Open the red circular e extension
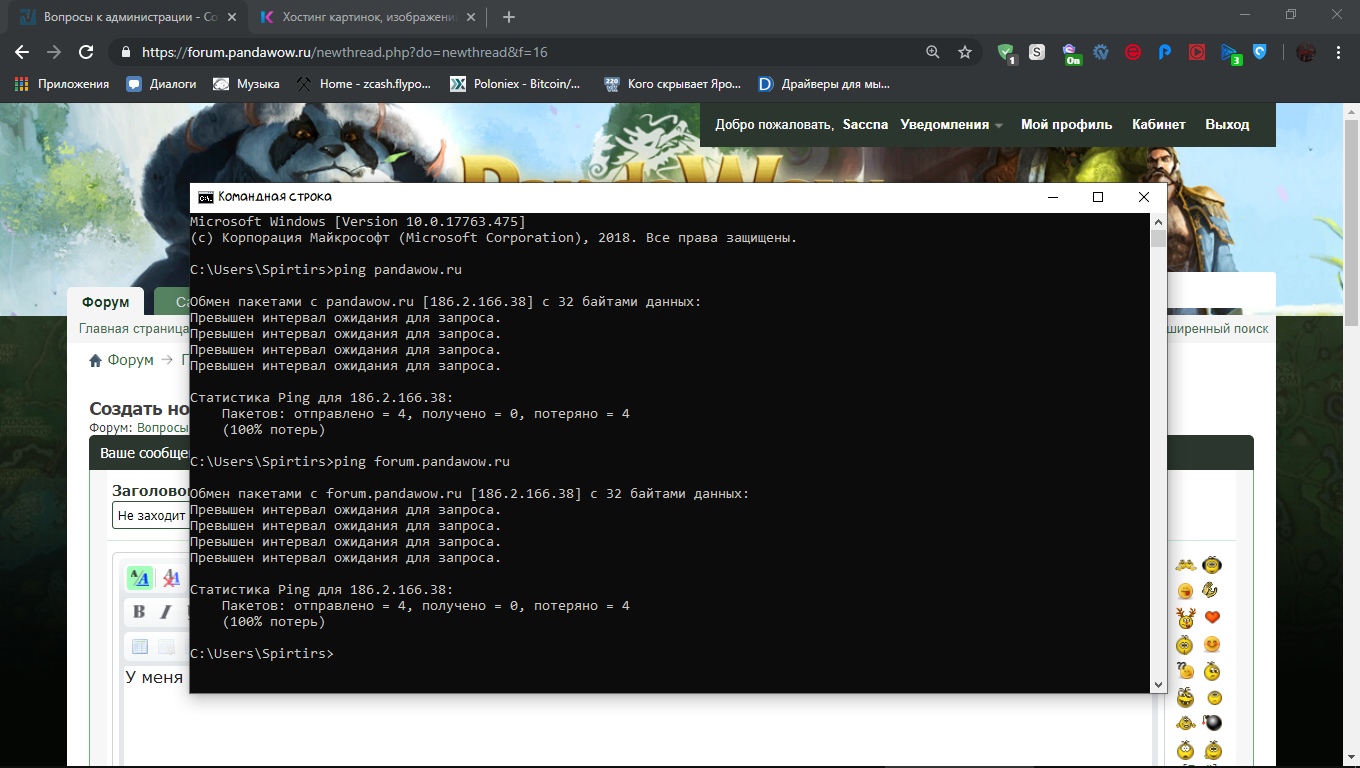The image size is (1360, 768). (x=1133, y=52)
